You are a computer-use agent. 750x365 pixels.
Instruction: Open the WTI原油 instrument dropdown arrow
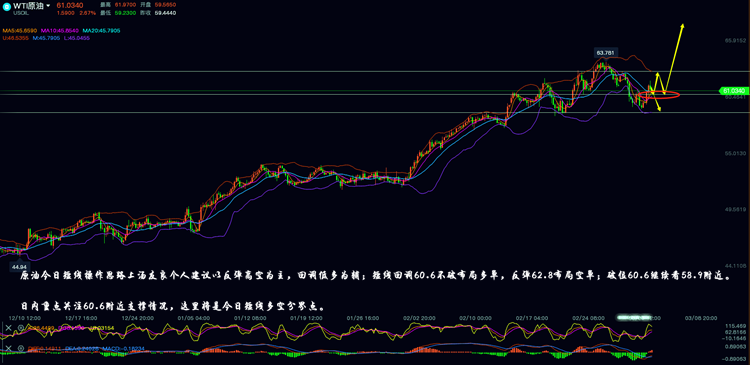[x=48, y=6]
